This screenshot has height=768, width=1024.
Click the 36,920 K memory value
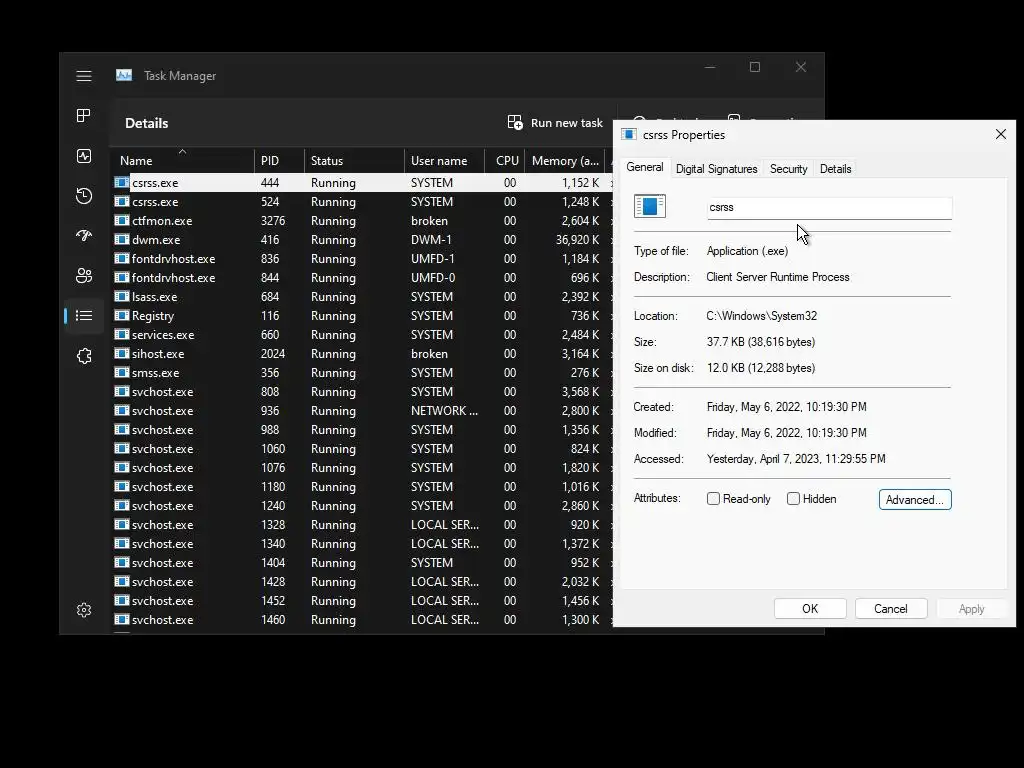[x=577, y=240]
